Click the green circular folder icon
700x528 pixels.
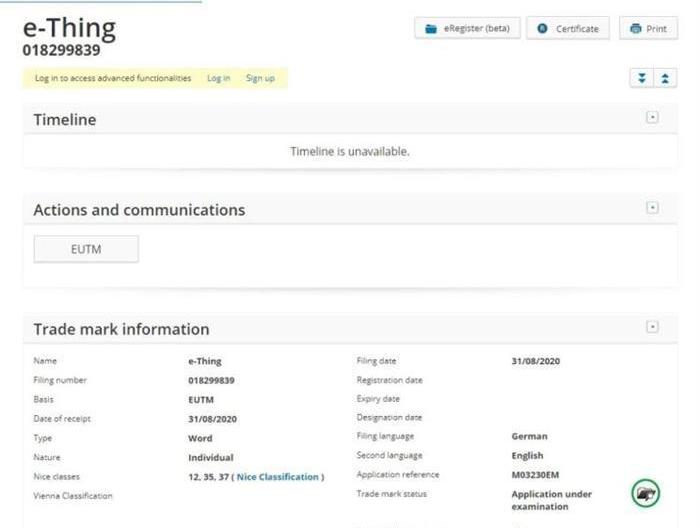(645, 492)
